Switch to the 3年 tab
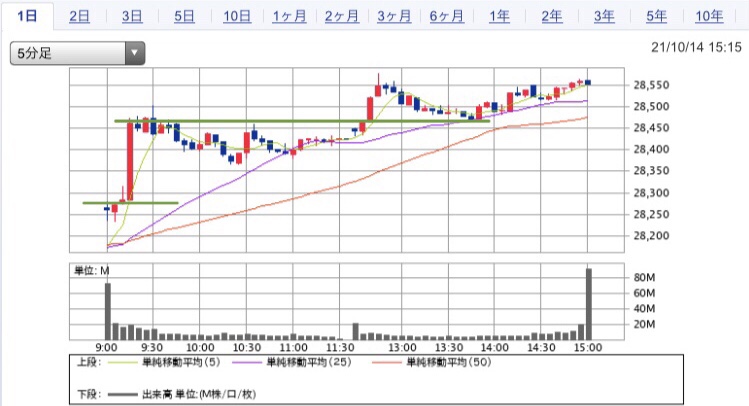 point(603,16)
